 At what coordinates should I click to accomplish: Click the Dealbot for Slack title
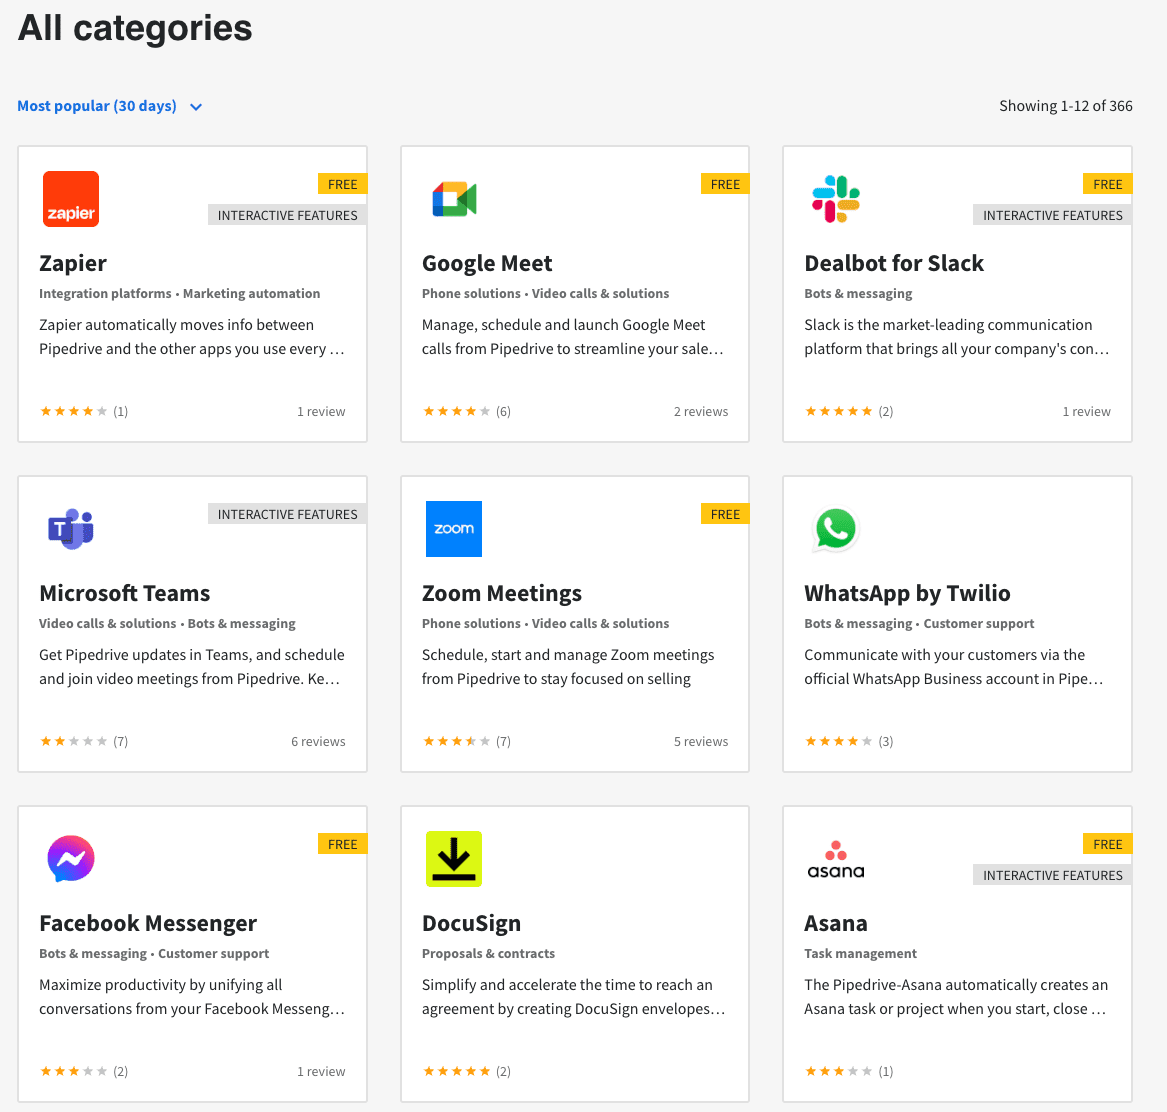click(x=894, y=263)
